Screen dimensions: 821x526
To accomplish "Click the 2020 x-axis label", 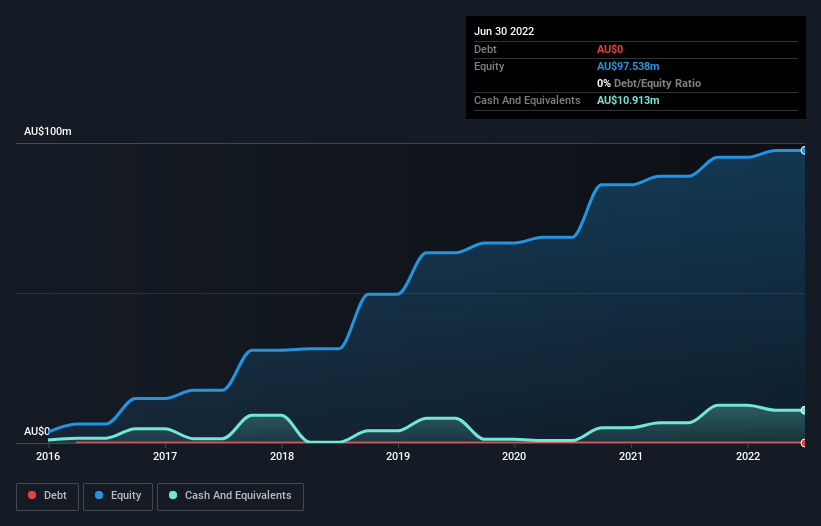I will (x=514, y=456).
